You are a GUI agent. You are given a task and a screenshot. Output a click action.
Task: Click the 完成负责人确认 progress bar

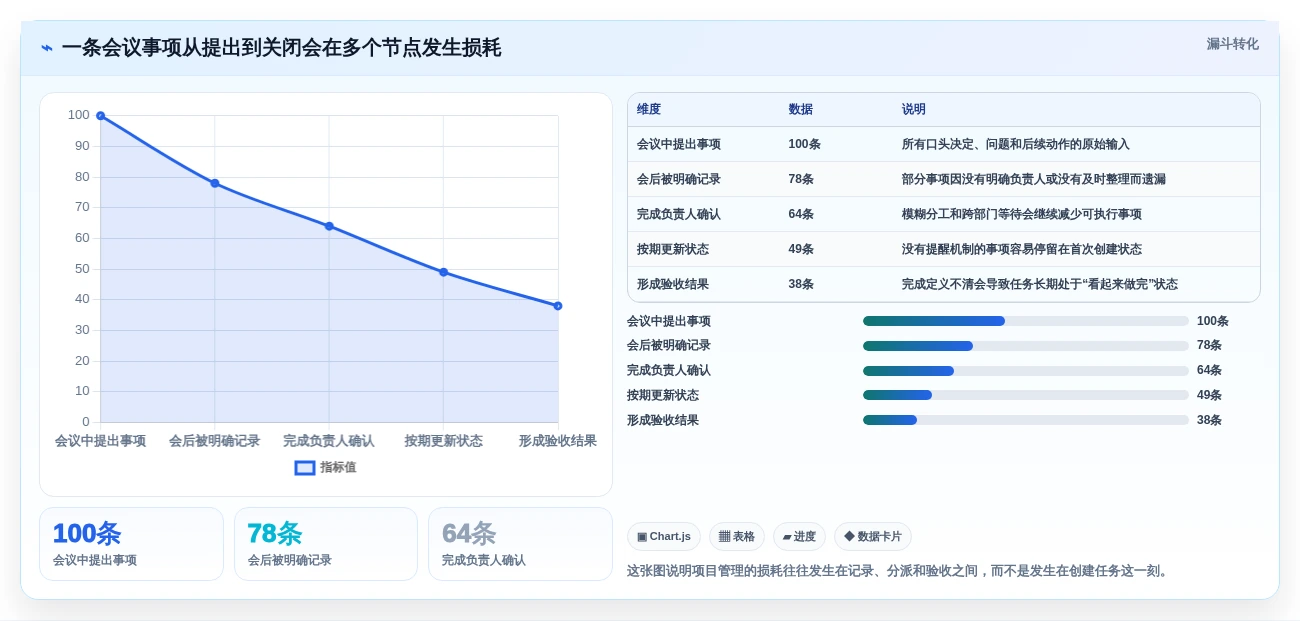[1026, 371]
